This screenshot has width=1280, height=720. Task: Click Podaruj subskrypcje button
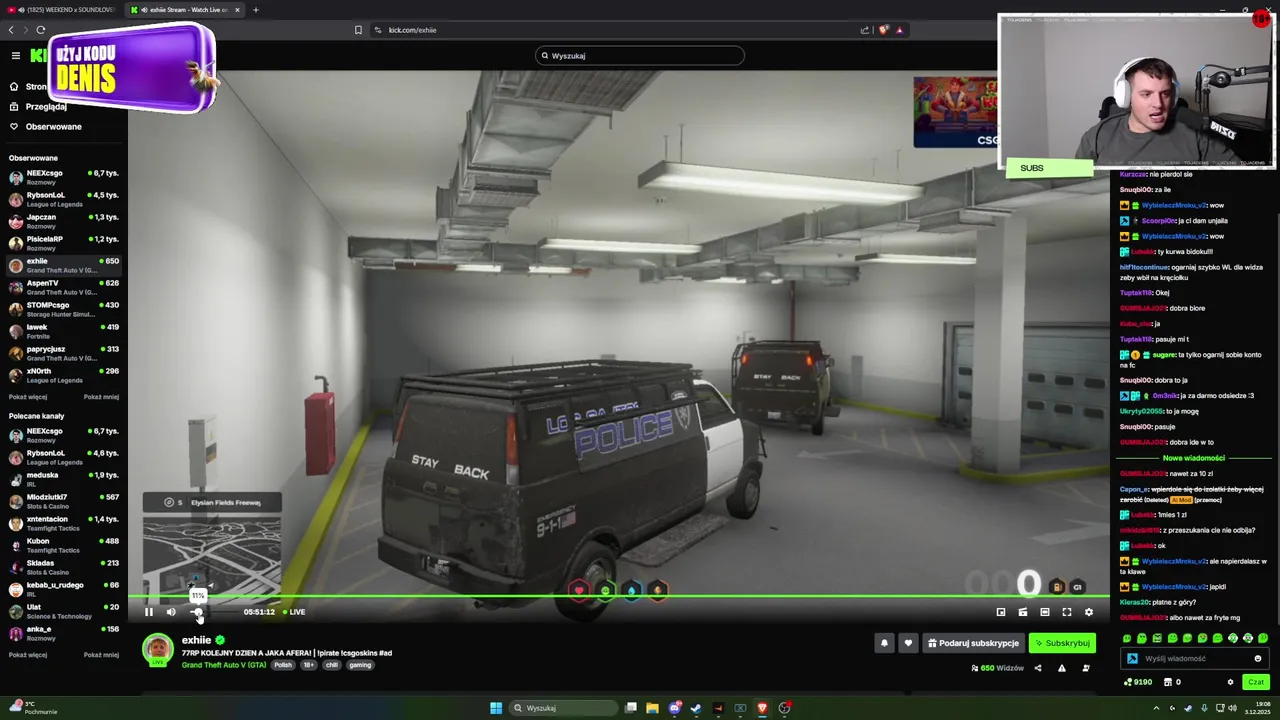pyautogui.click(x=973, y=643)
